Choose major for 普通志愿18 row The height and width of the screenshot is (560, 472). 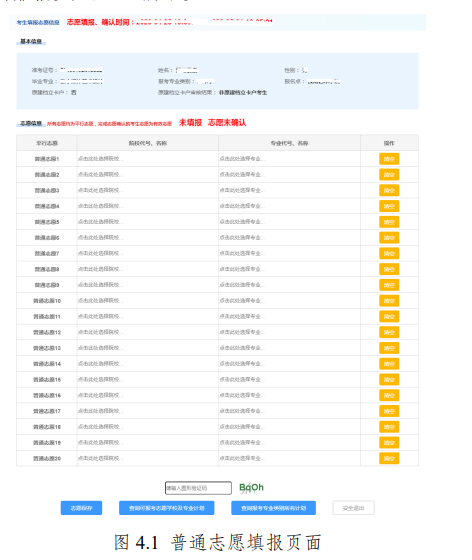click(x=289, y=427)
